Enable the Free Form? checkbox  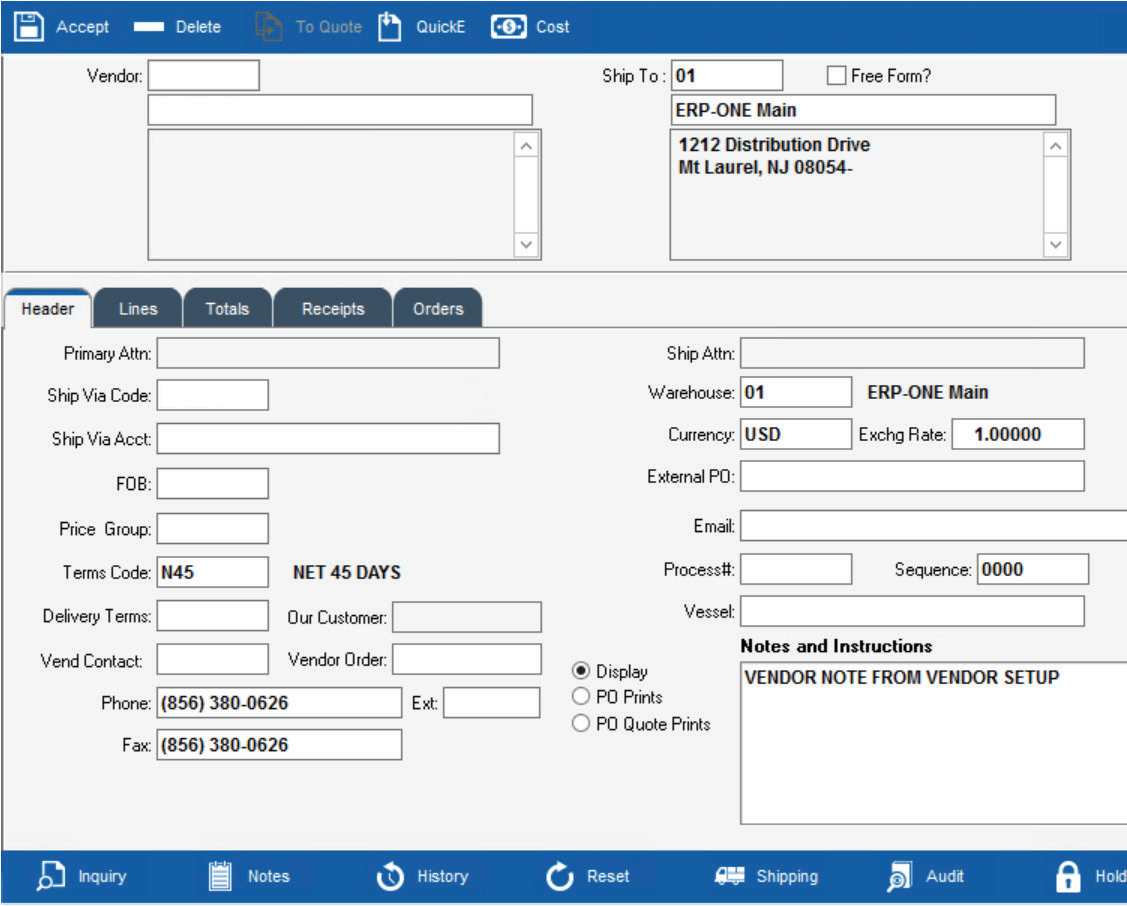(836, 74)
